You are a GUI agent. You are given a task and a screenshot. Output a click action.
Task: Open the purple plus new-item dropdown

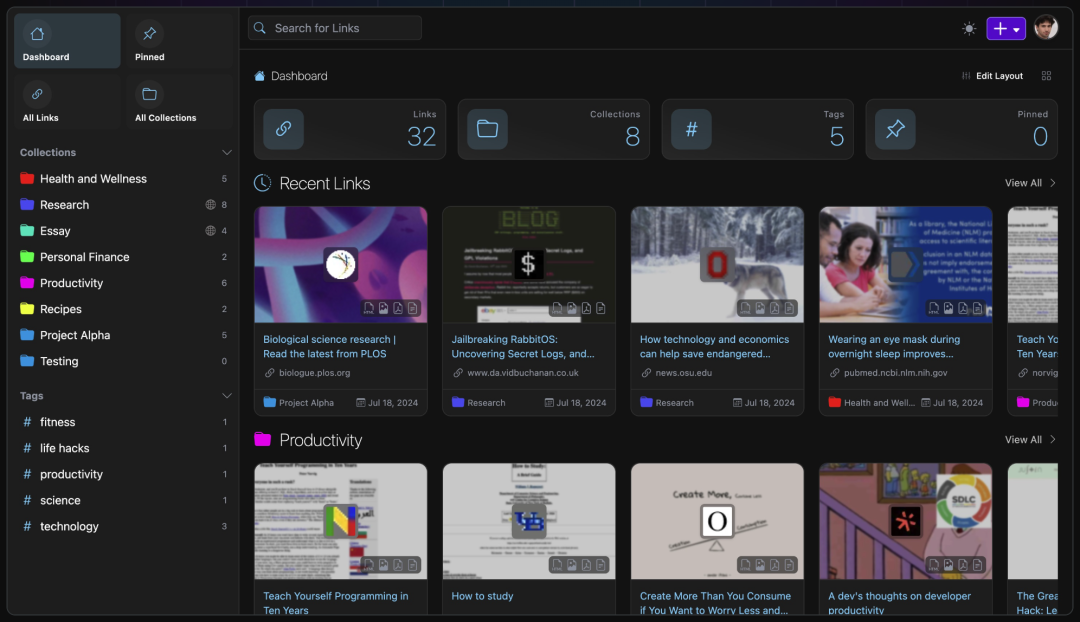pos(1005,29)
